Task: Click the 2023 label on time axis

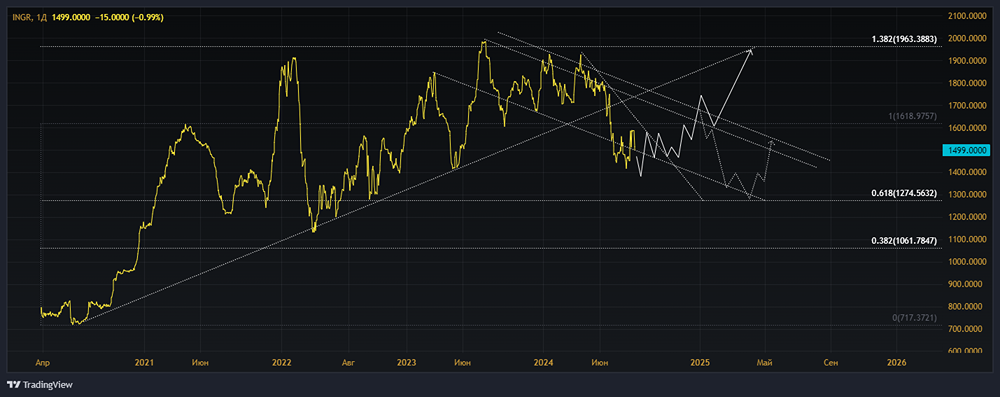Action: click(406, 363)
